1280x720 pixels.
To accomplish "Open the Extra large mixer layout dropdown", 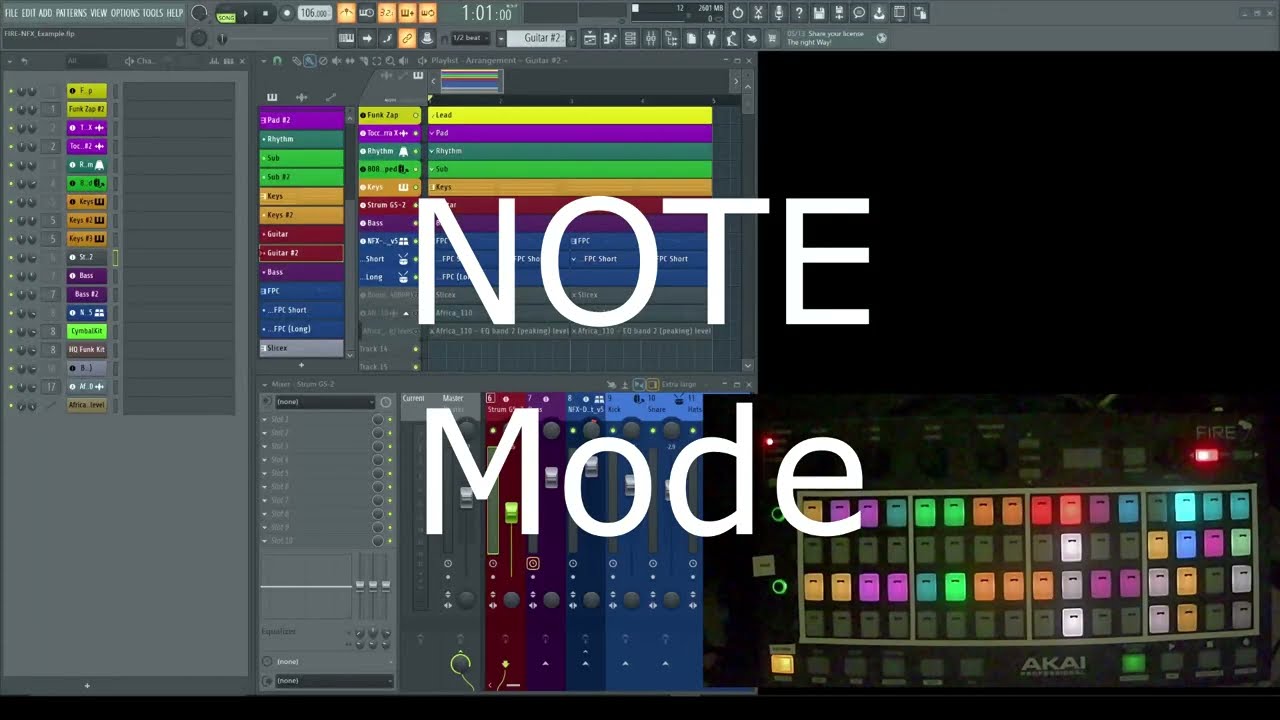I will [684, 384].
